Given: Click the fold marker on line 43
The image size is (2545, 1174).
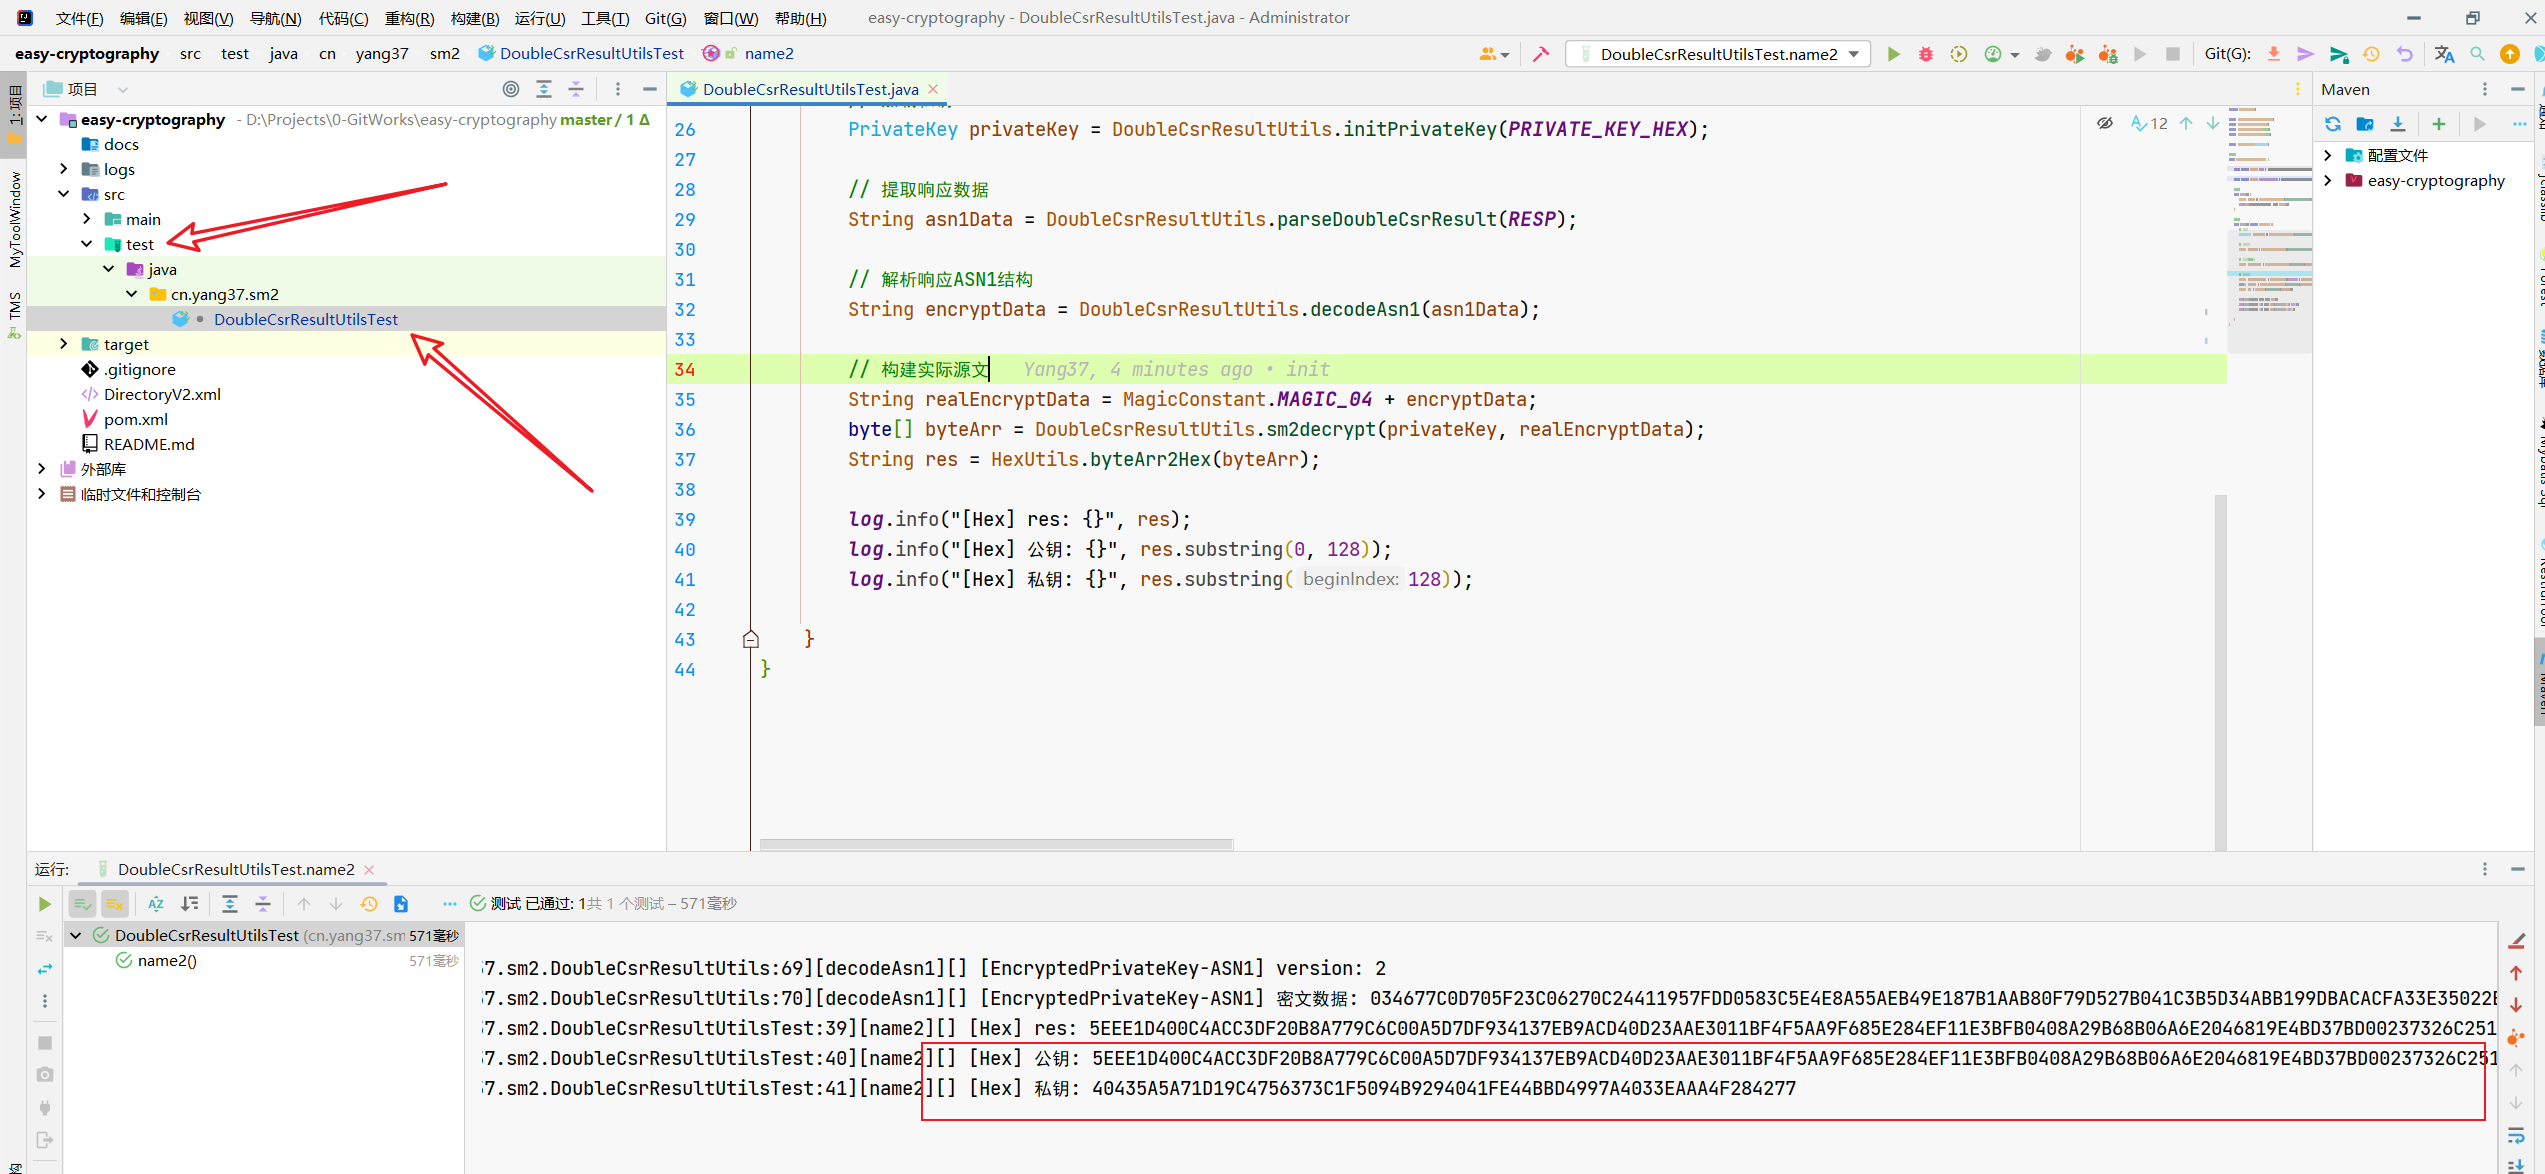Looking at the screenshot, I should click(x=751, y=639).
